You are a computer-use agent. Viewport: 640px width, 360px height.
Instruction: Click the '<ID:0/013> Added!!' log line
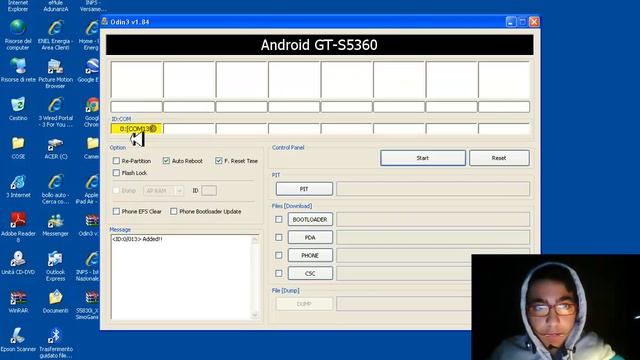[x=137, y=239]
